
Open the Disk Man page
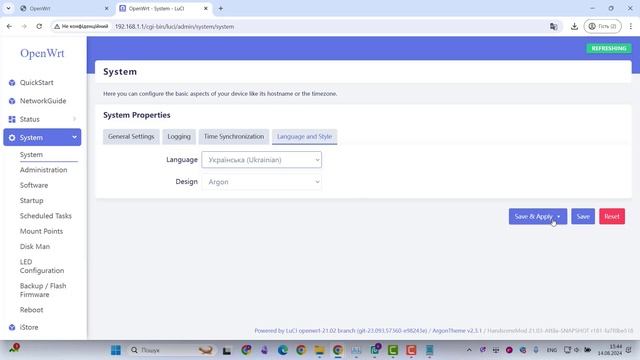(35, 247)
